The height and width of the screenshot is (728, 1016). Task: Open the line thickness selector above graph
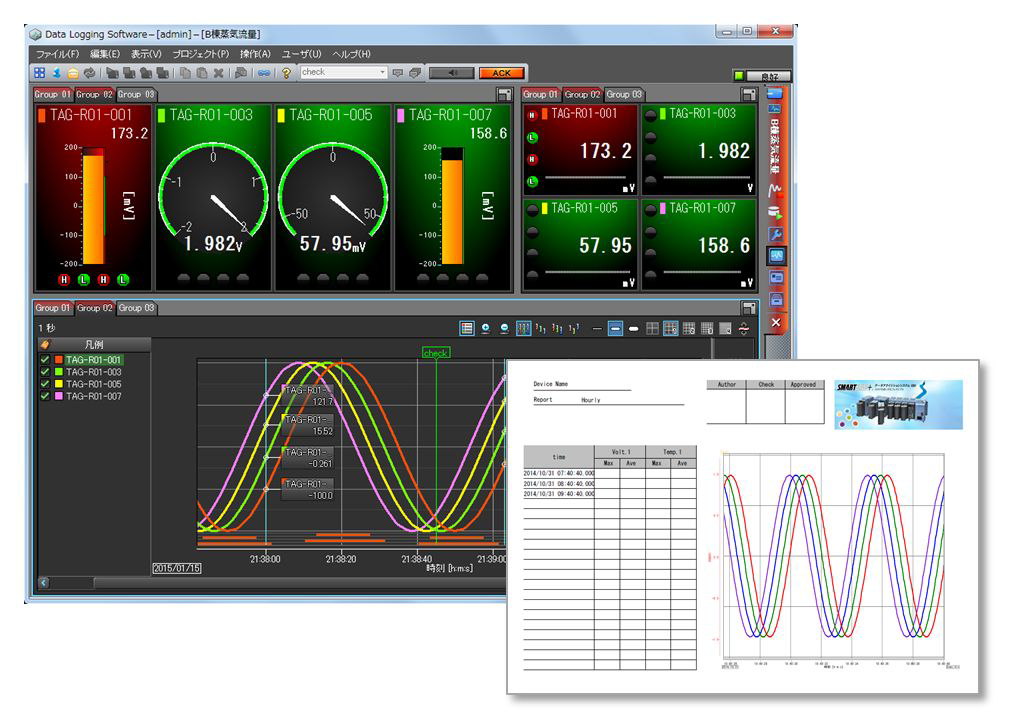point(614,326)
